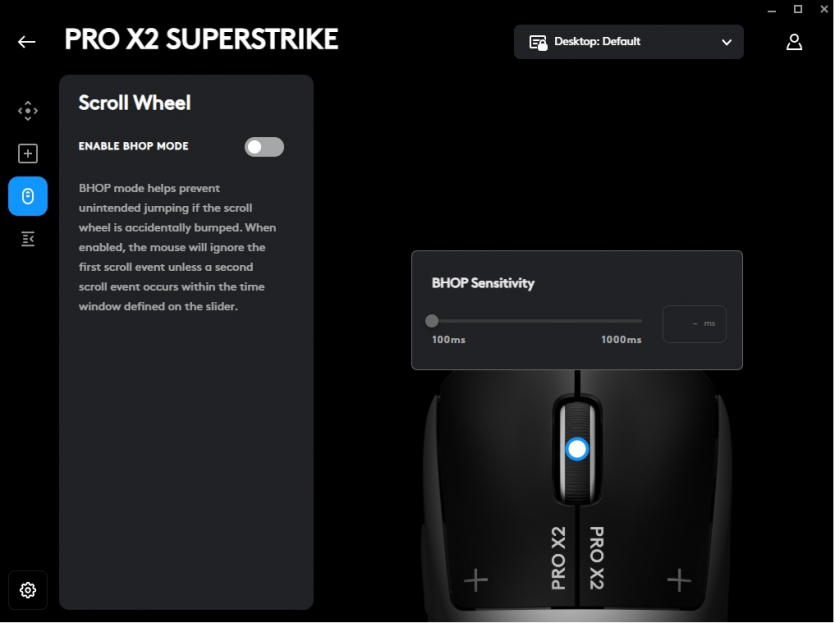Screen dimensions: 835x623
Task: Select the assignments plus-square sidebar icon
Action: 28,153
